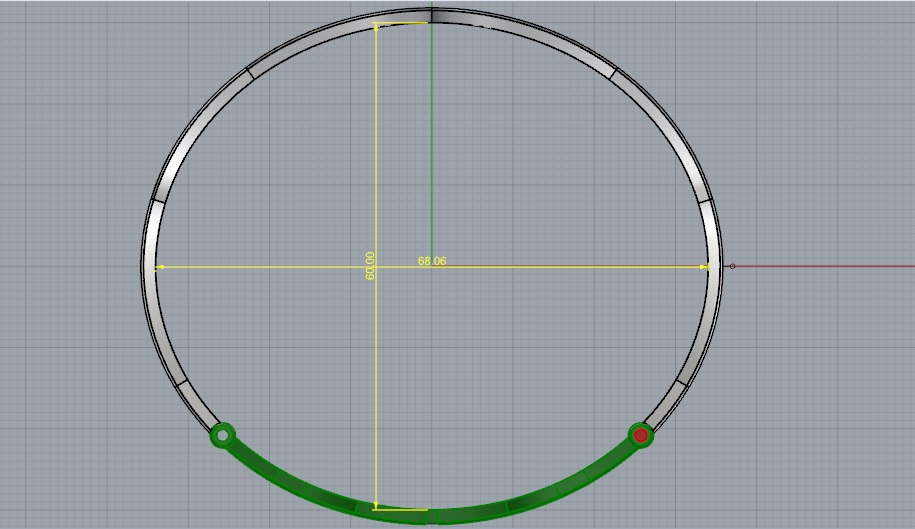915x529 pixels.
Task: Select the green hinged arc segment
Action: tap(431, 516)
